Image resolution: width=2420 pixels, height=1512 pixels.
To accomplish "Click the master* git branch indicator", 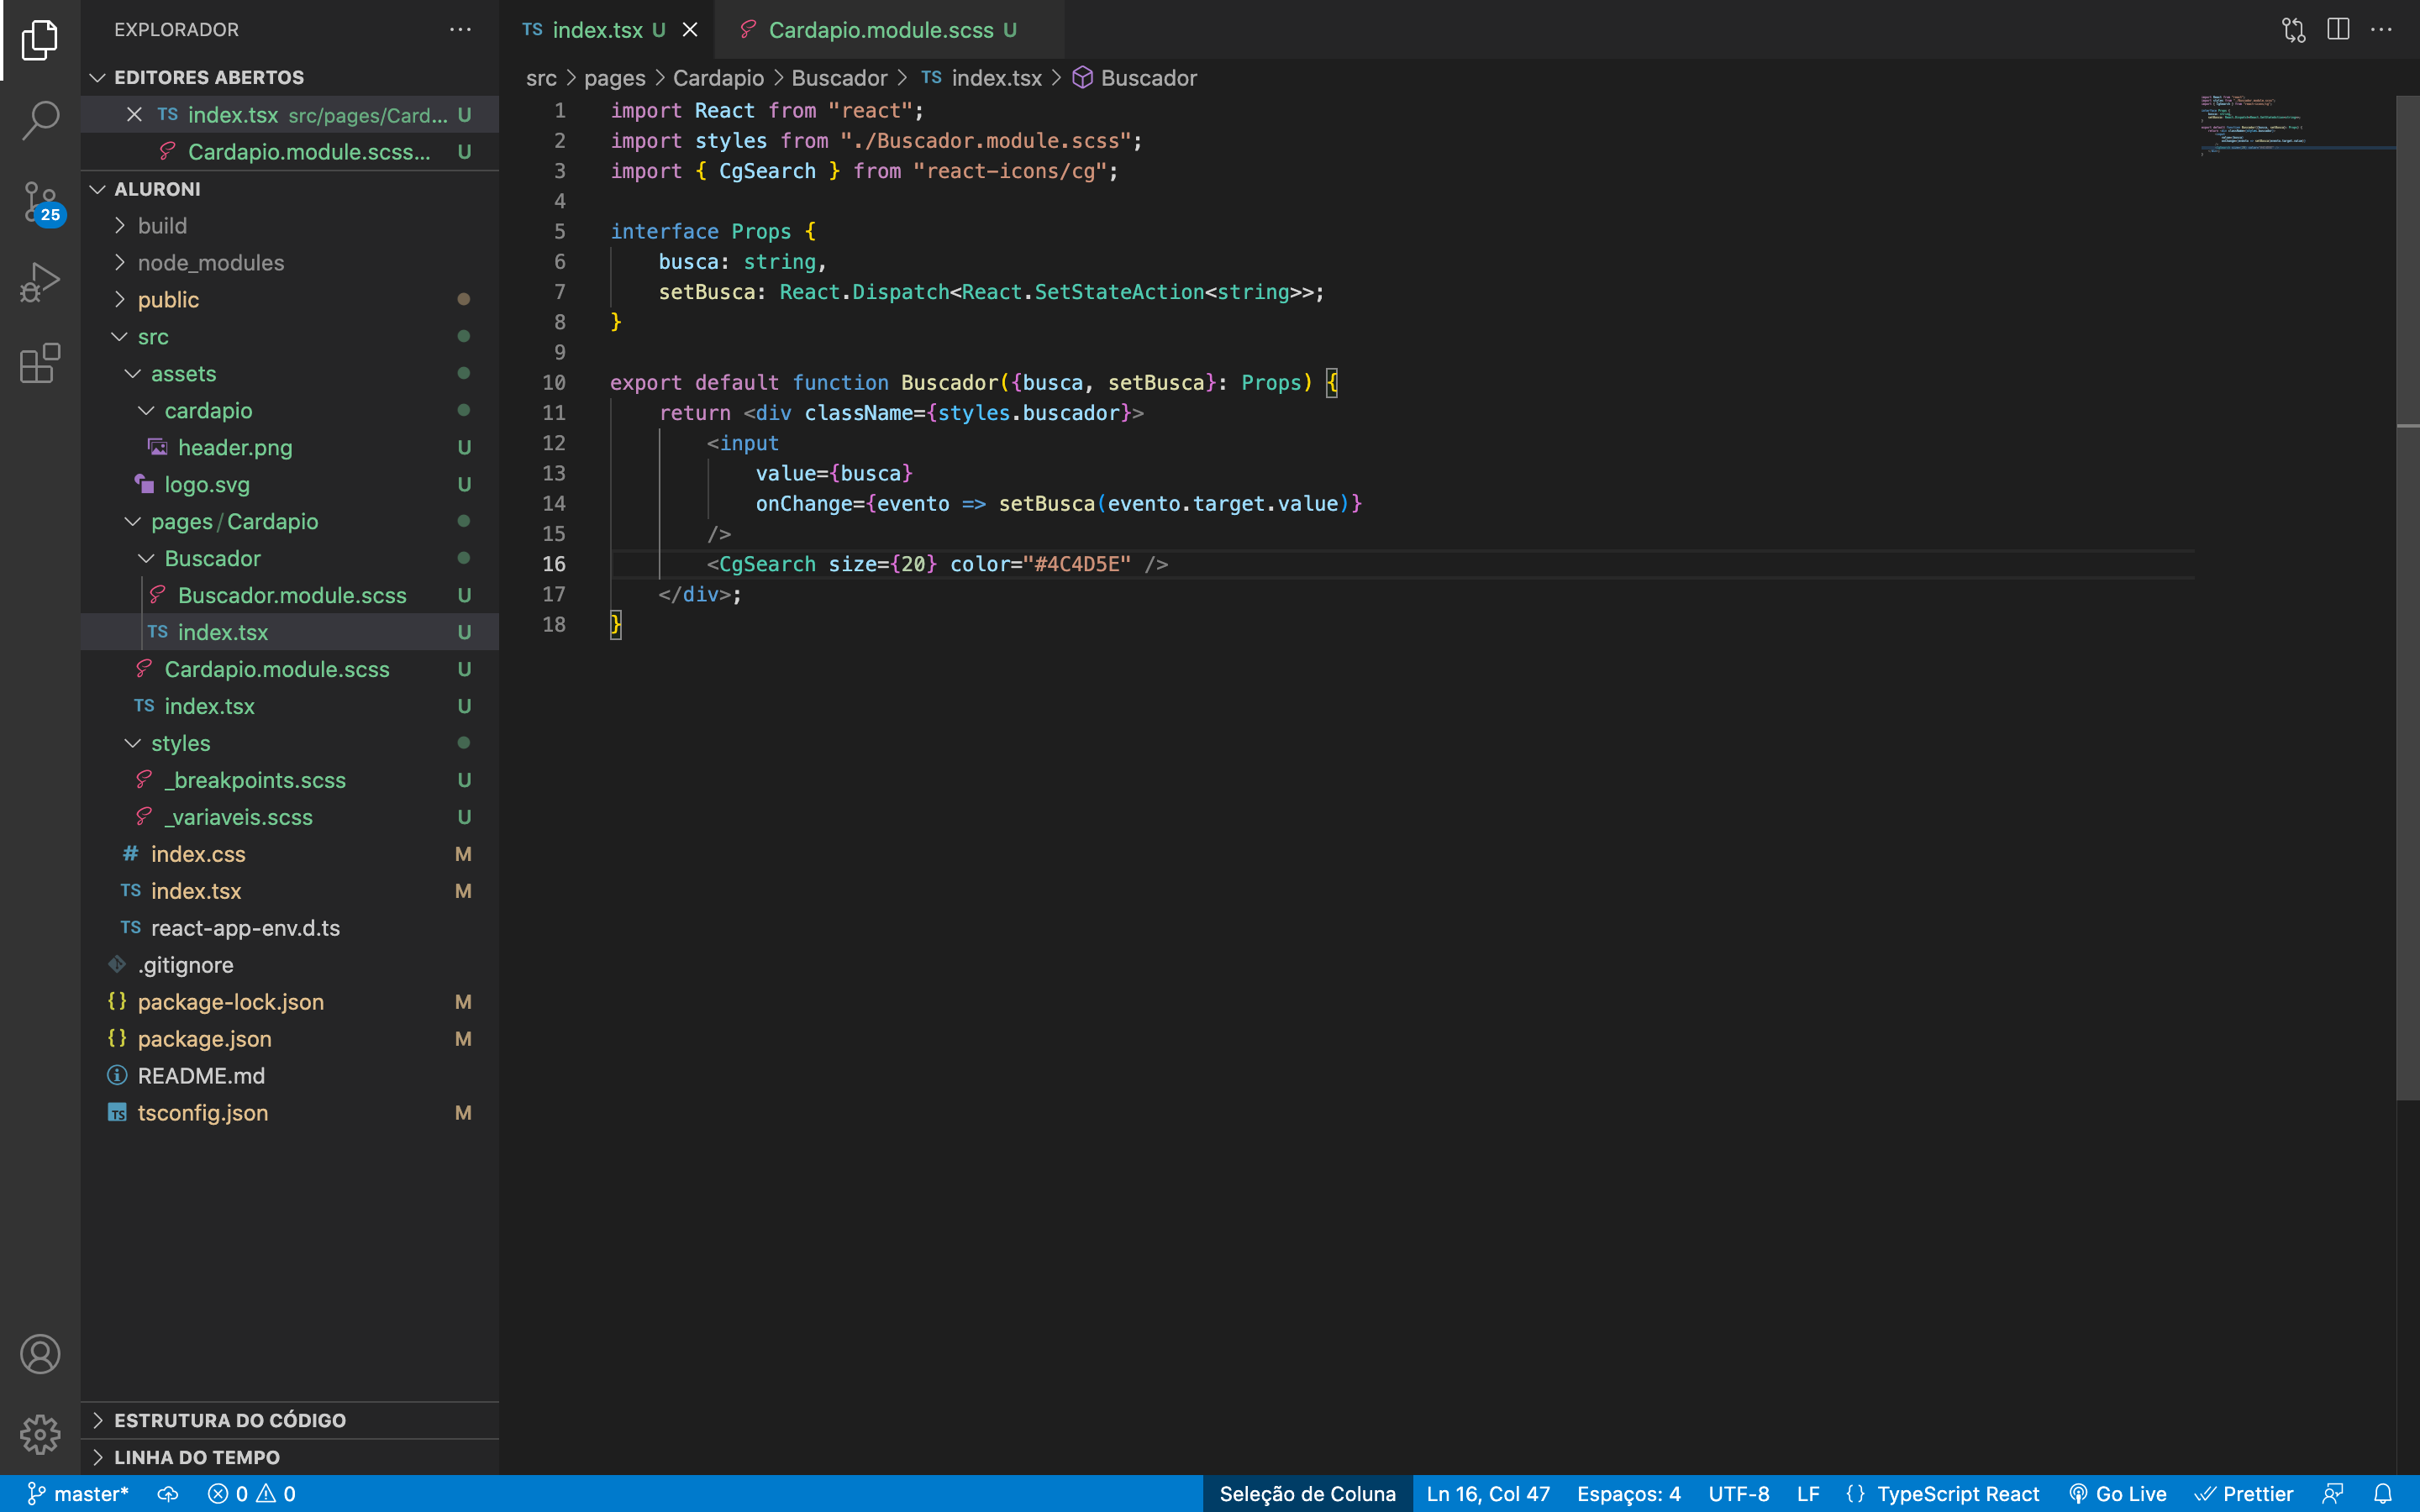I will point(78,1494).
